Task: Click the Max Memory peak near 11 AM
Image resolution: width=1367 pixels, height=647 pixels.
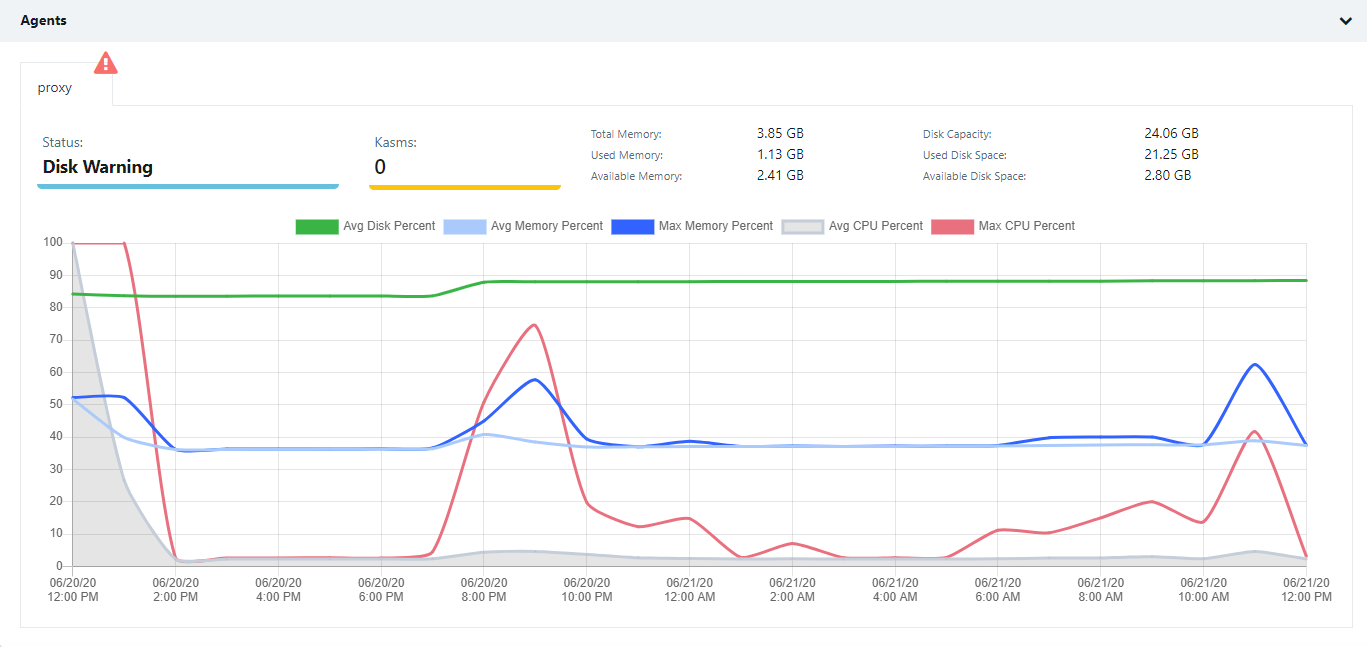Action: (x=1254, y=364)
